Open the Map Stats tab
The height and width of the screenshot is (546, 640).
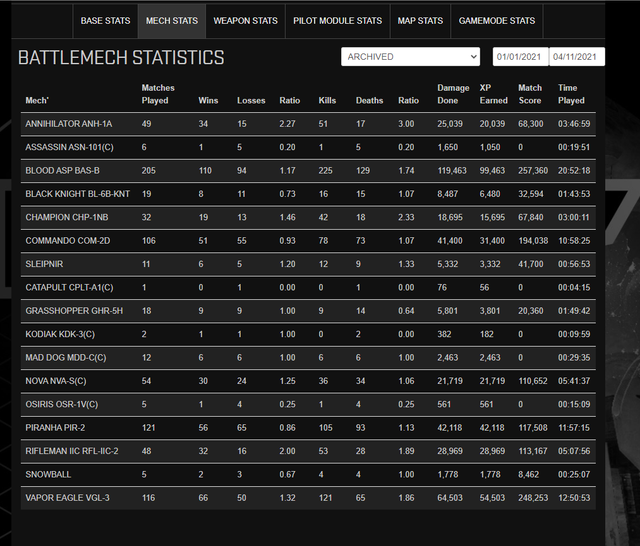[x=420, y=21]
